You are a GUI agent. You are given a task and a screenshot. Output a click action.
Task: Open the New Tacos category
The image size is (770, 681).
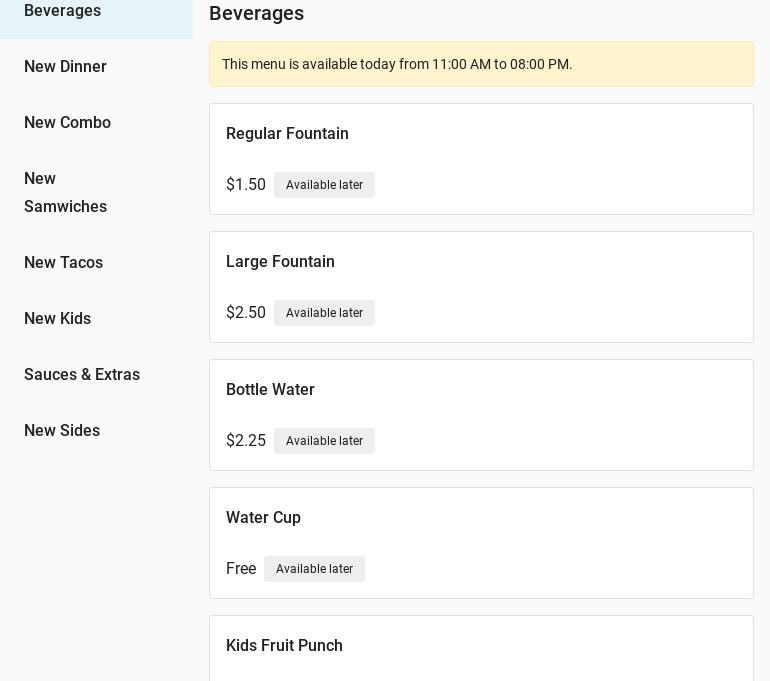pyautogui.click(x=63, y=263)
